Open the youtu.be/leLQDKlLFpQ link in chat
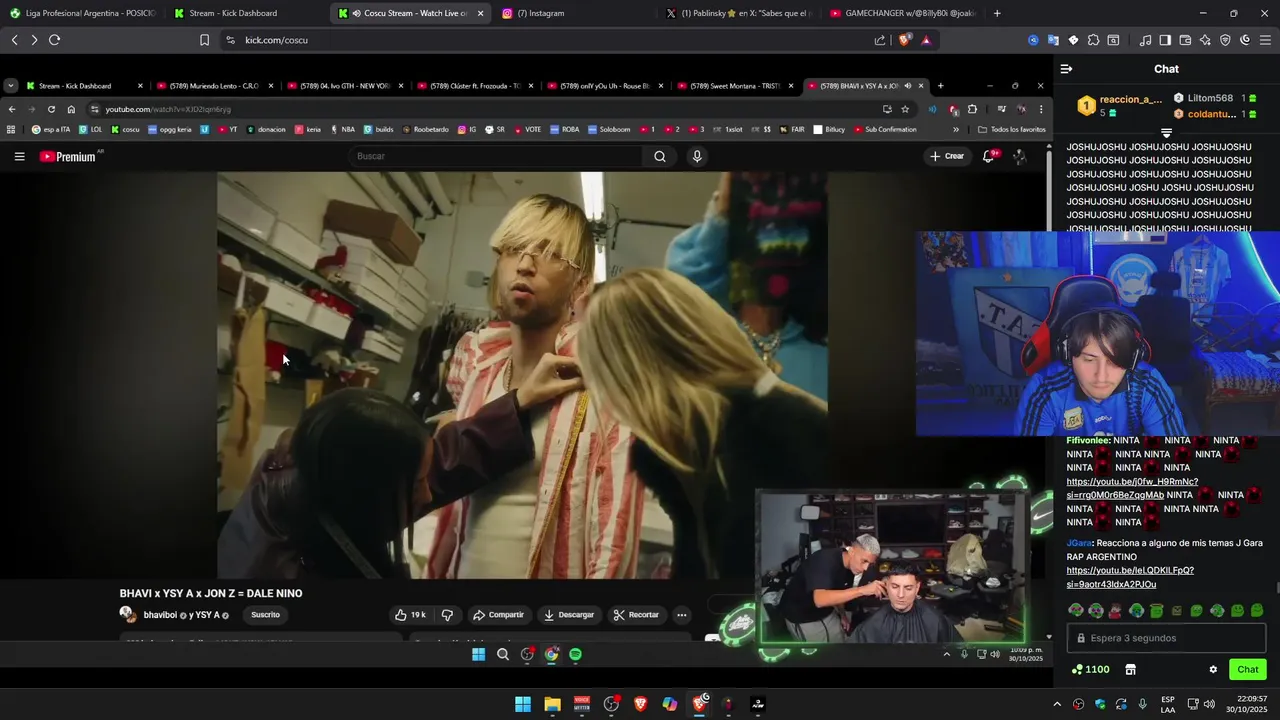The image size is (1280, 720). [1130, 577]
